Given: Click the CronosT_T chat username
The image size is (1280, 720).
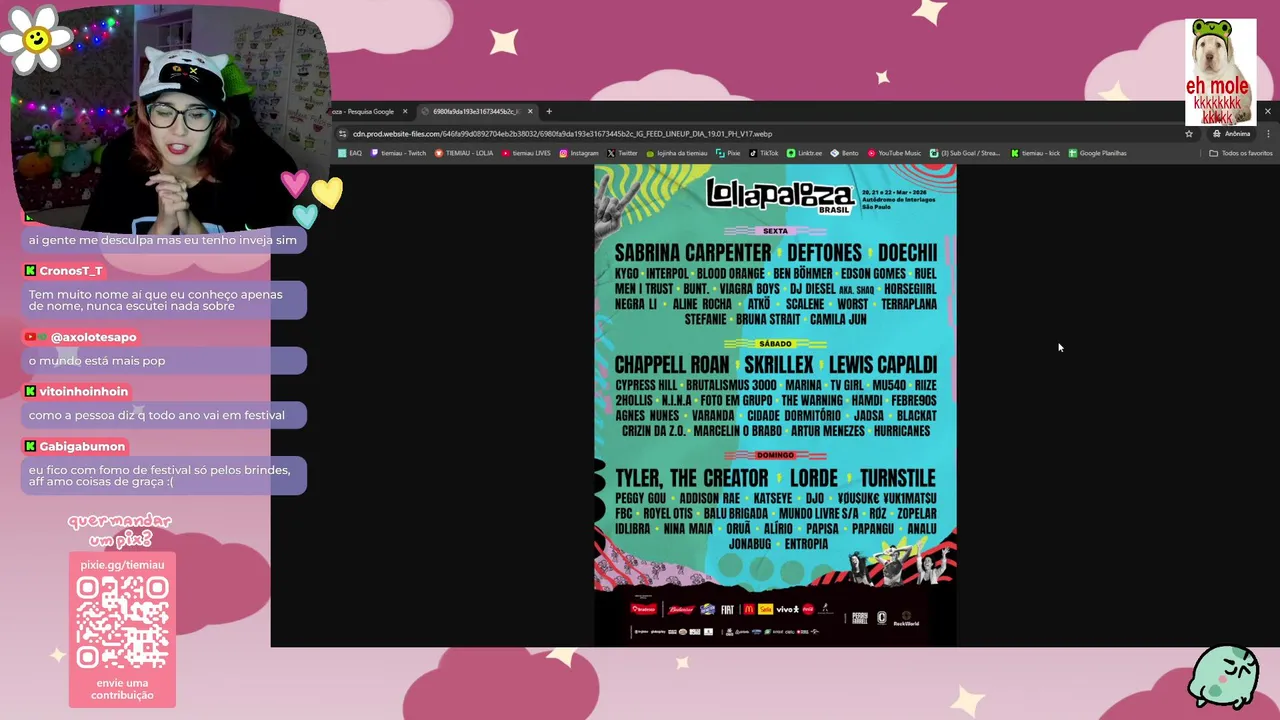Looking at the screenshot, I should [70, 271].
